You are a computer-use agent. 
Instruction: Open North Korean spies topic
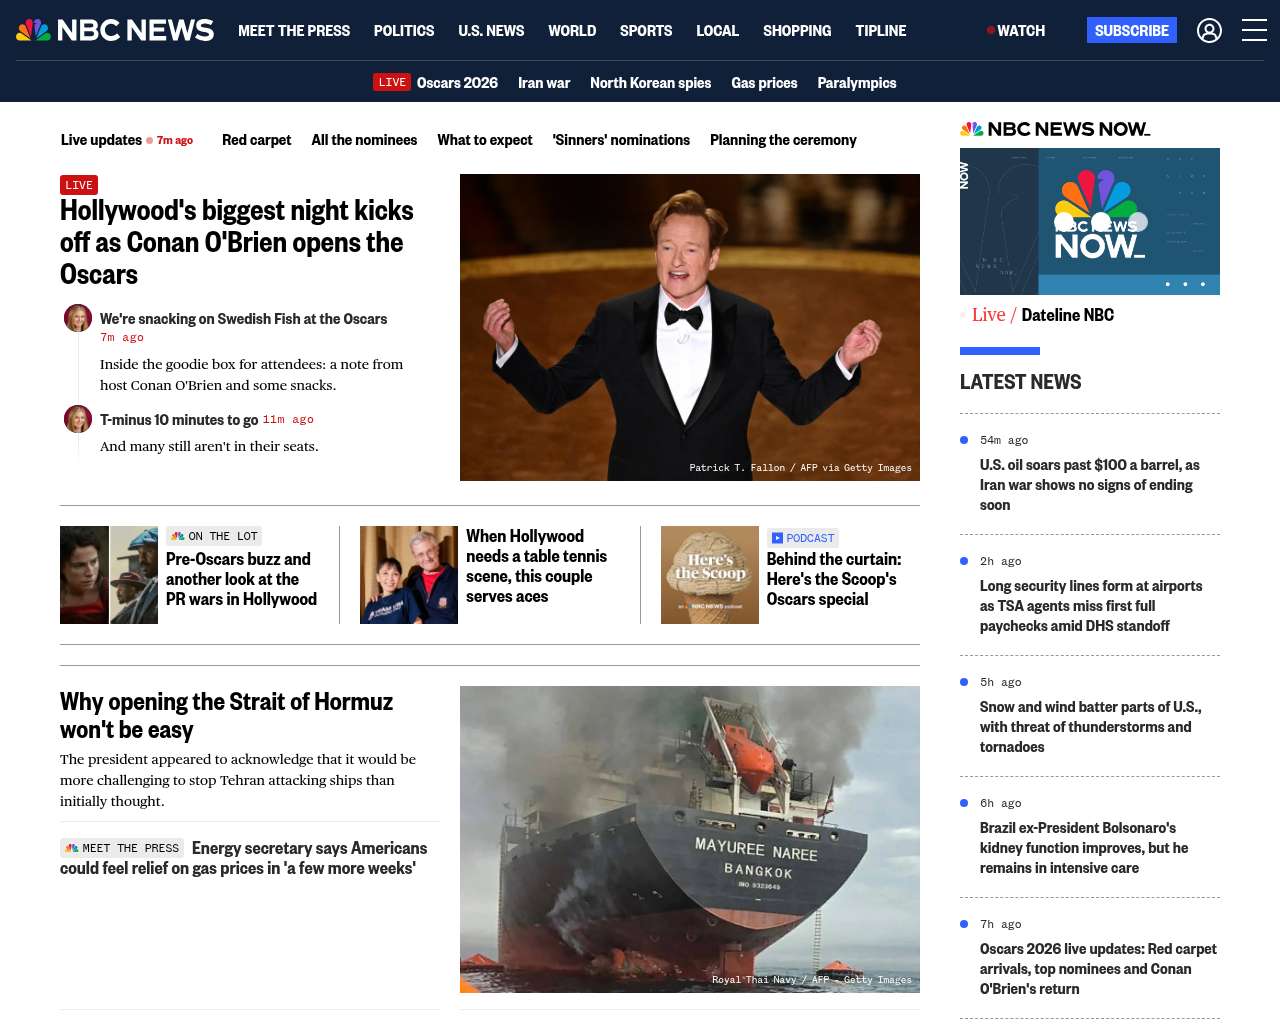(650, 82)
